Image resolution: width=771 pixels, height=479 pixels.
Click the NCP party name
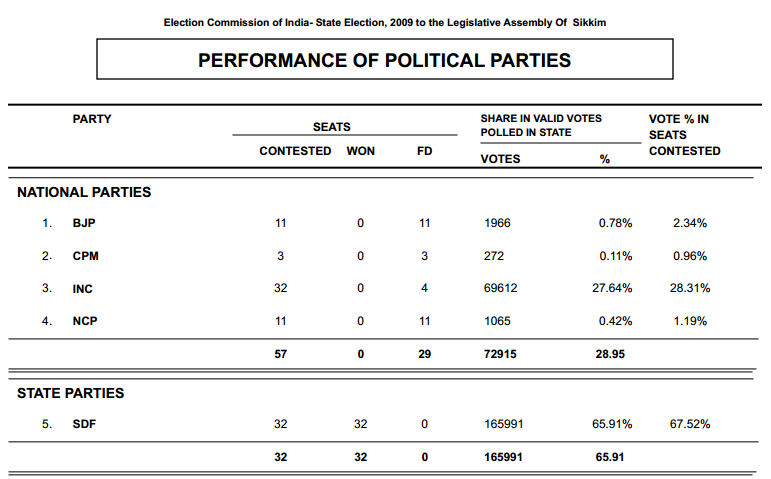pyautogui.click(x=86, y=321)
